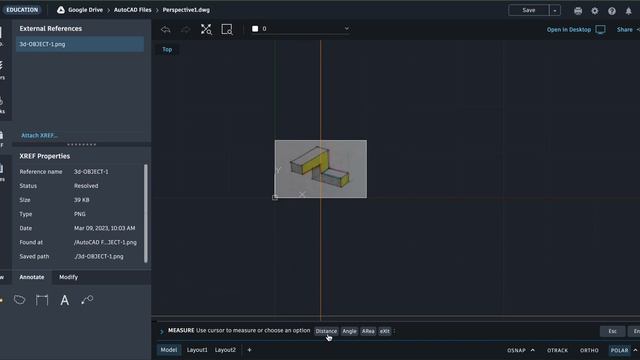This screenshot has height=360, width=640.
Task: Choose the eXit measure option
Action: (384, 331)
